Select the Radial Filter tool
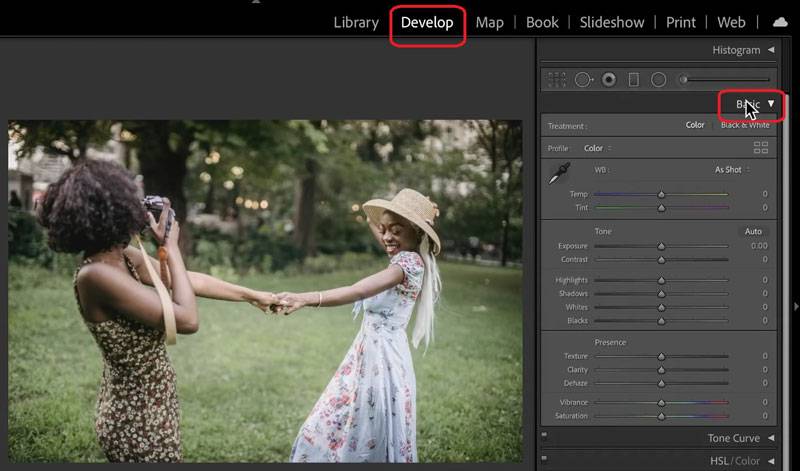 [x=659, y=80]
